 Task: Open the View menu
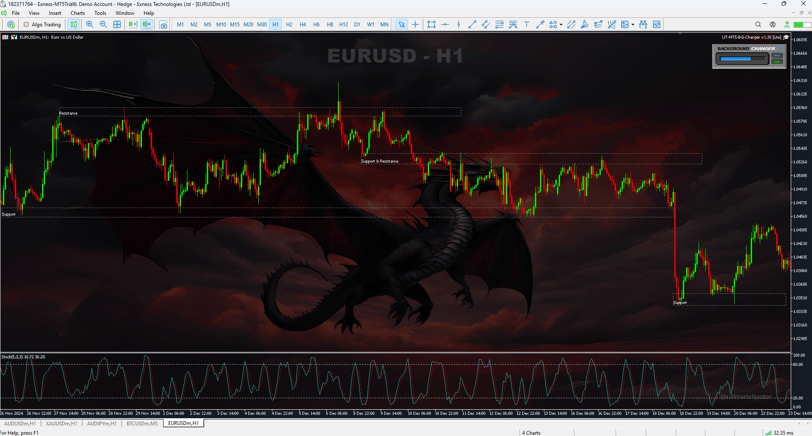click(x=34, y=13)
